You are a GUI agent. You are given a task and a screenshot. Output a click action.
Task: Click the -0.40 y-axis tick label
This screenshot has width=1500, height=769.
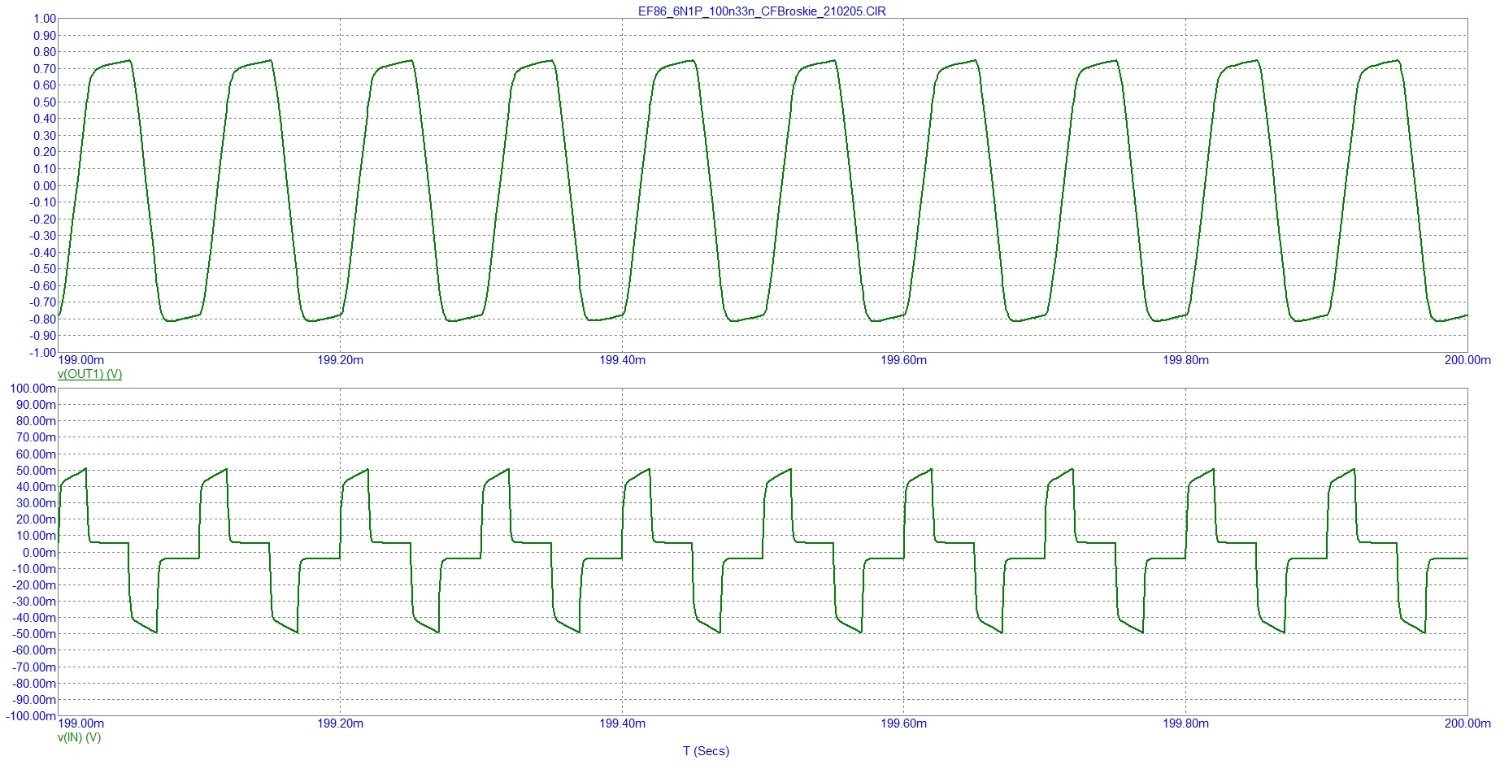[x=42, y=253]
